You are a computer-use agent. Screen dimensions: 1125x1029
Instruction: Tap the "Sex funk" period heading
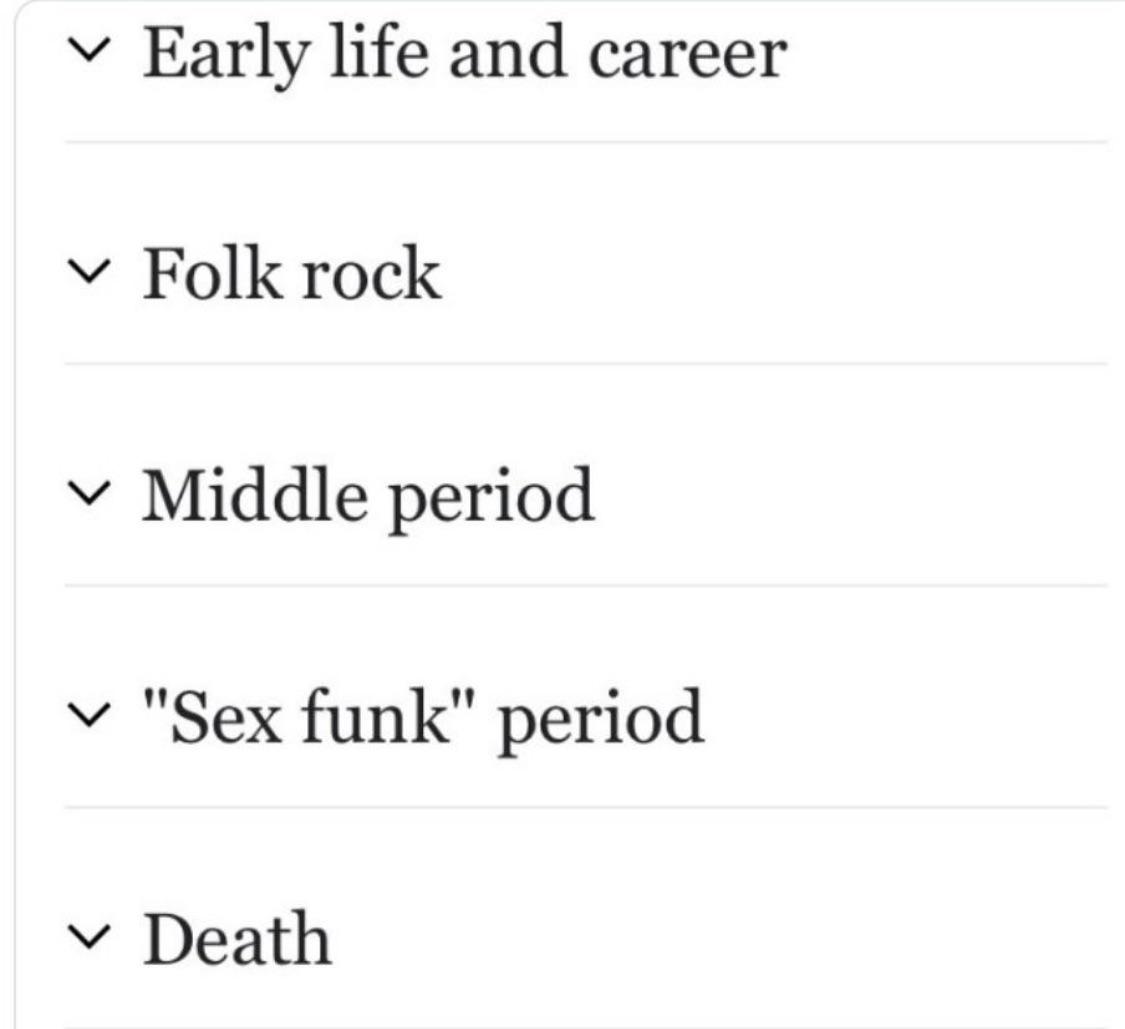pyautogui.click(x=423, y=720)
